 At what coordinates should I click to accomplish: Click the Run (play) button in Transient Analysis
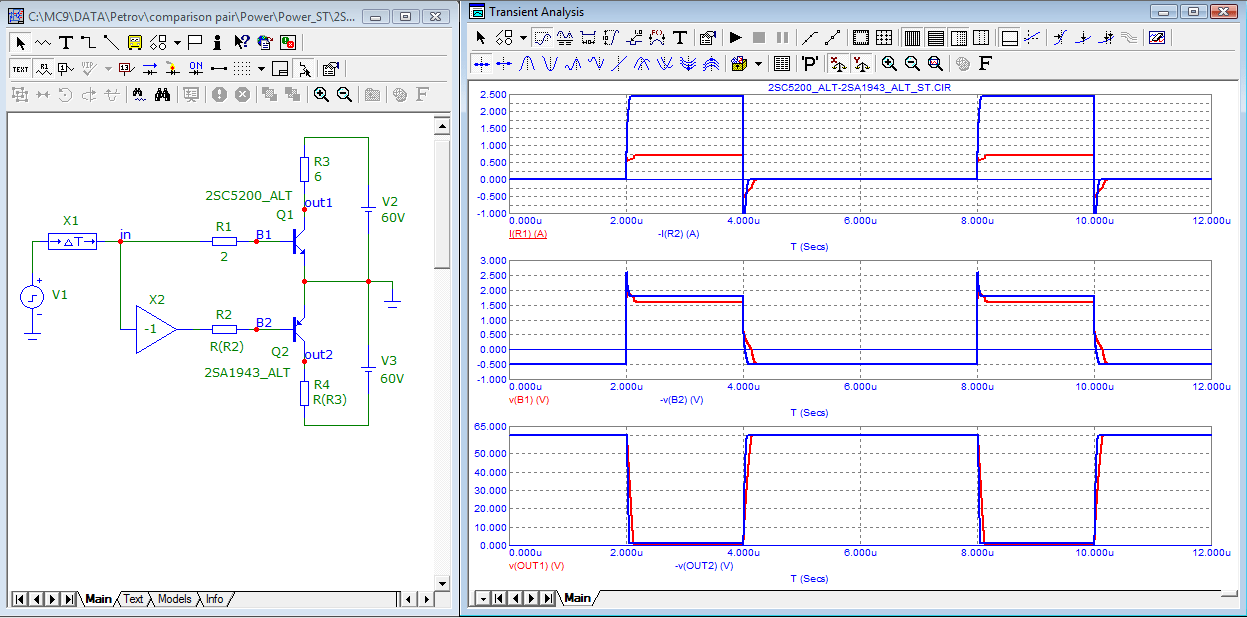tap(735, 38)
